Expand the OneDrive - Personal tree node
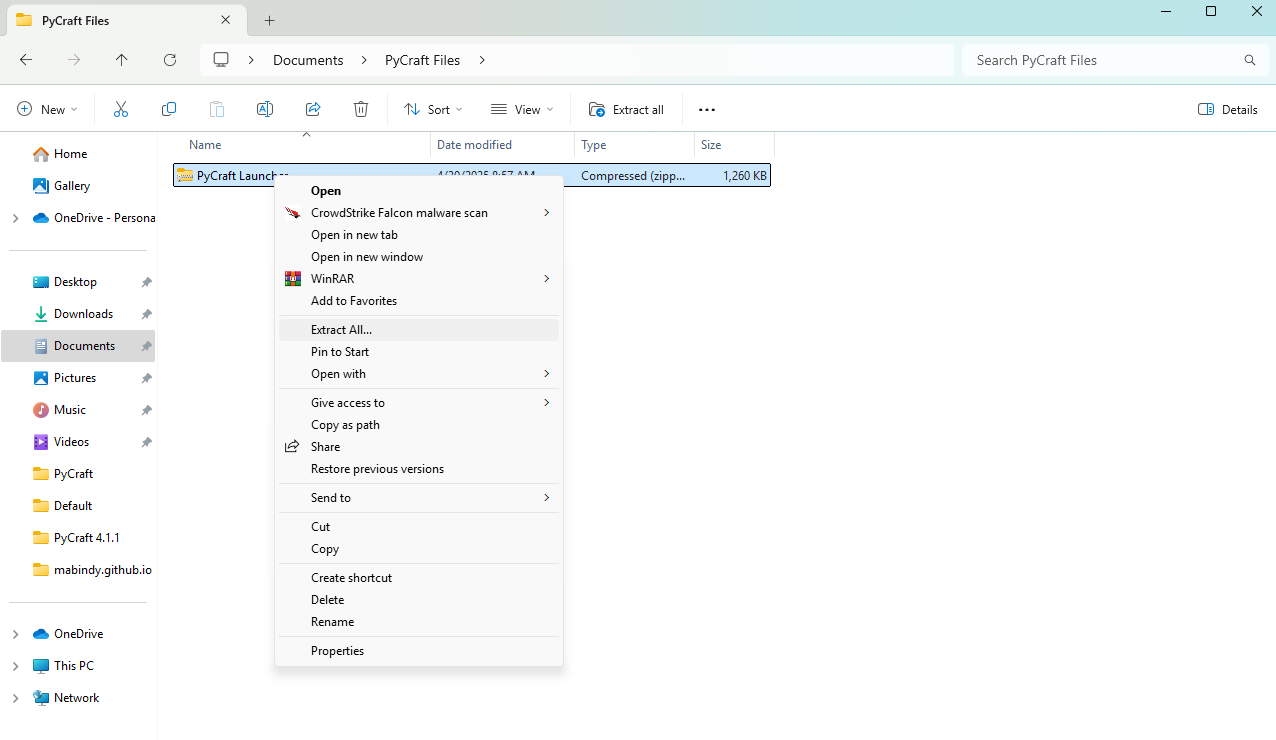1276x740 pixels. tap(15, 218)
